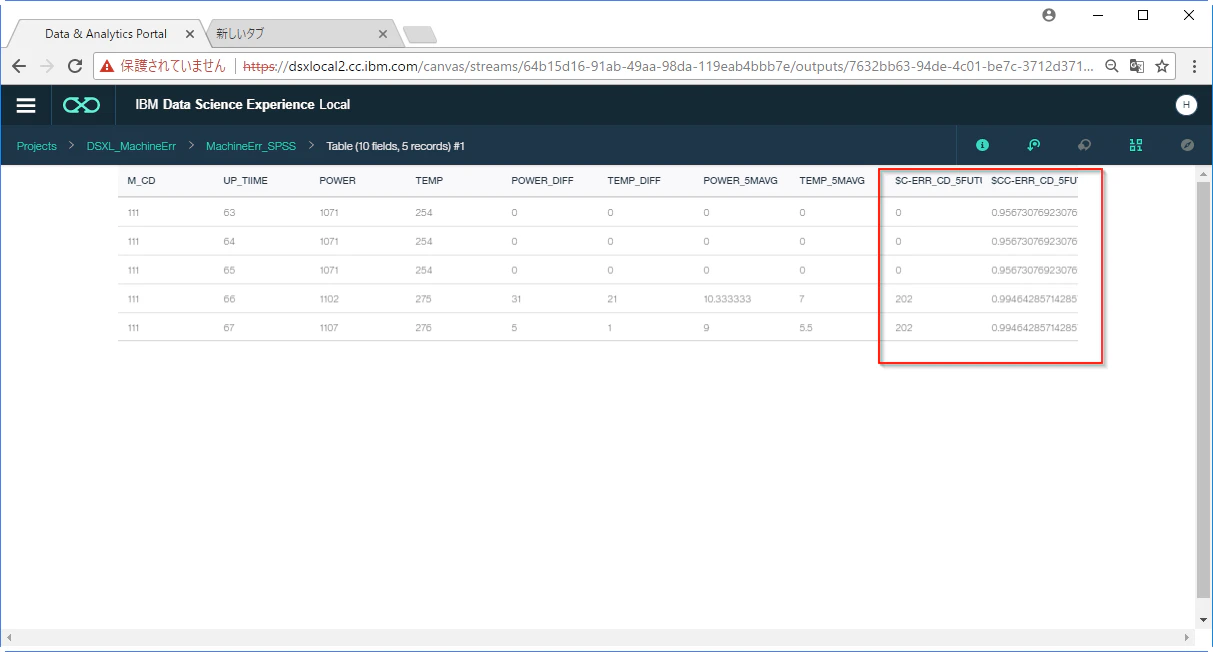Screen dimensions: 1213x652
Task: Click the translate page icon
Action: coord(1137,66)
